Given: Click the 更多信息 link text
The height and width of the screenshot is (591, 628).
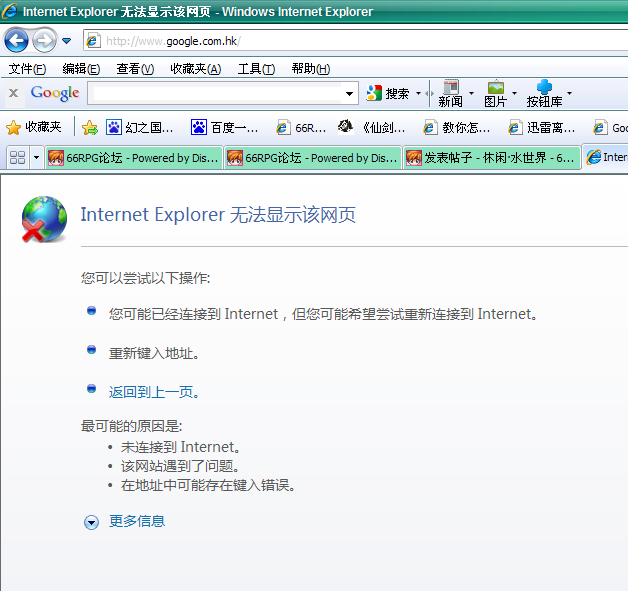Looking at the screenshot, I should pyautogui.click(x=137, y=521).
